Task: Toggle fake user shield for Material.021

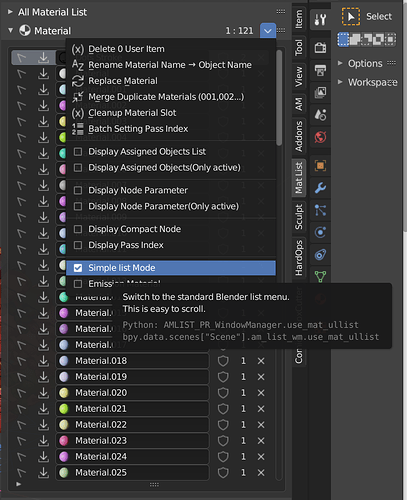Action: [x=223, y=409]
